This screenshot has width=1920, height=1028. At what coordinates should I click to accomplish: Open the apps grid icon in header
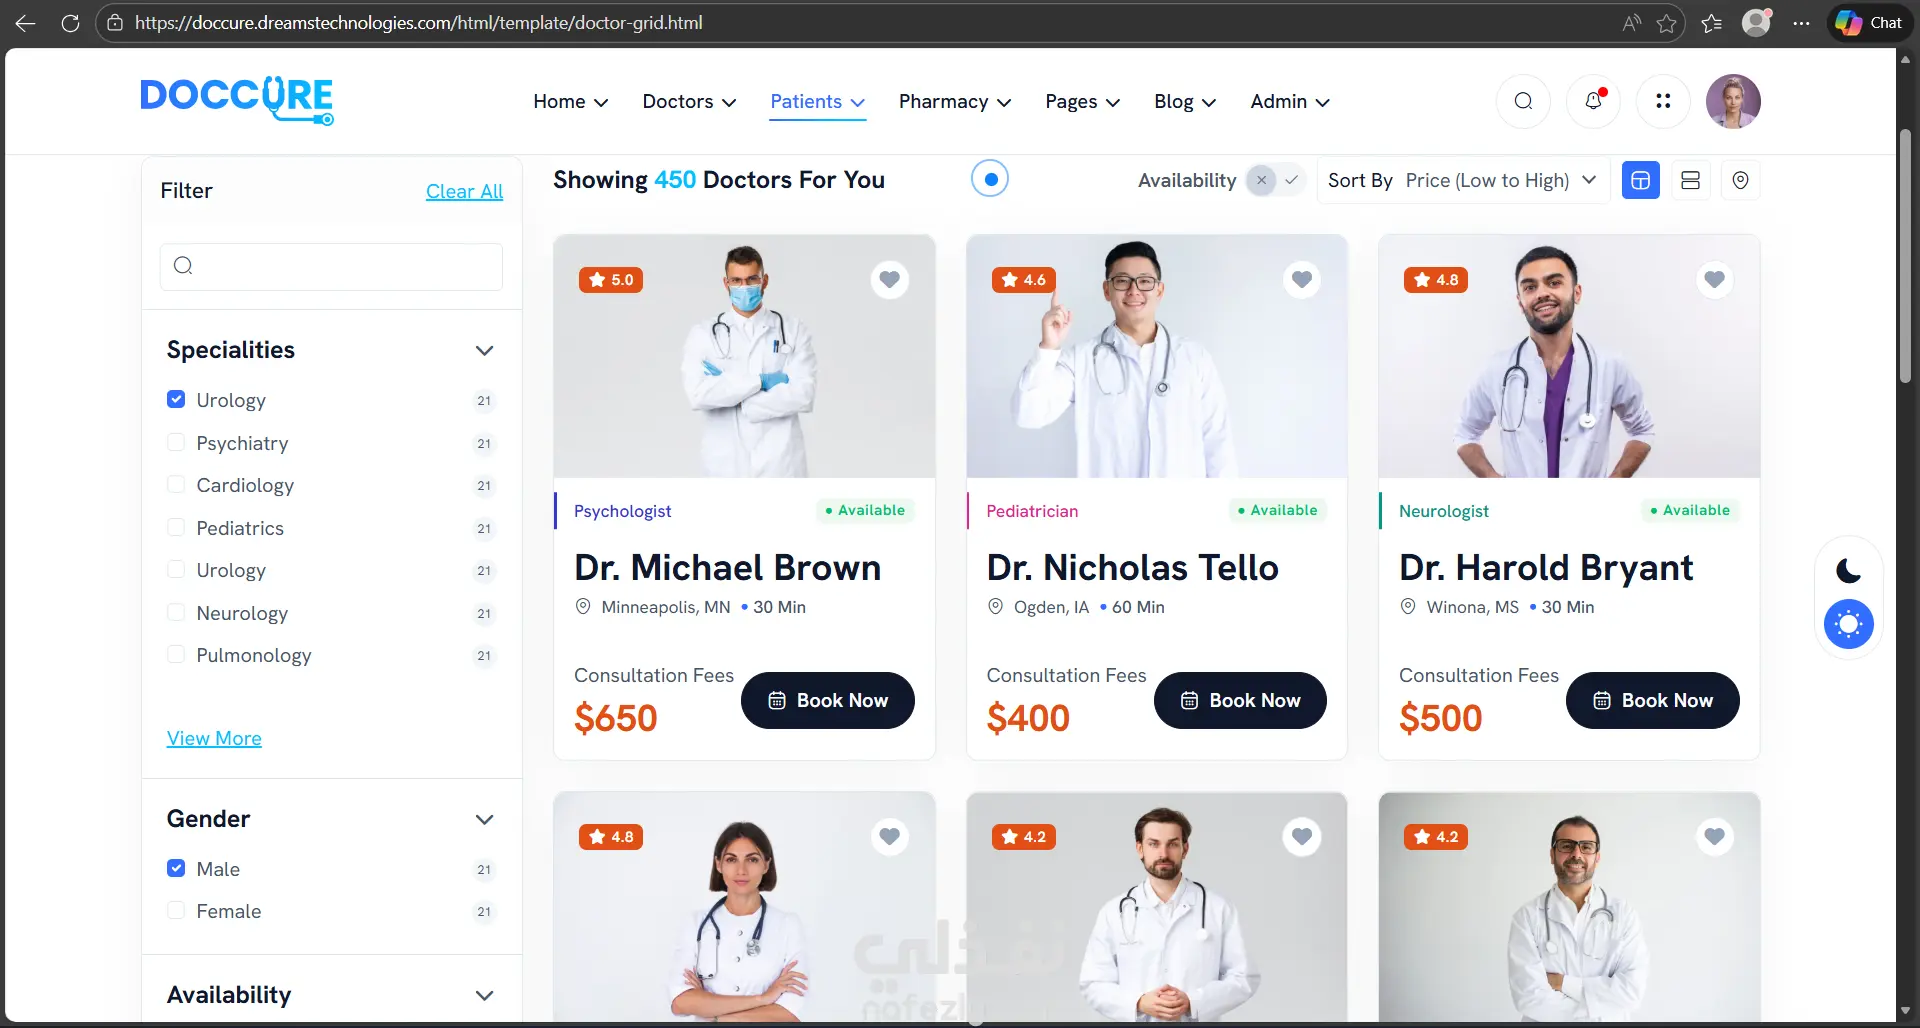click(1663, 101)
